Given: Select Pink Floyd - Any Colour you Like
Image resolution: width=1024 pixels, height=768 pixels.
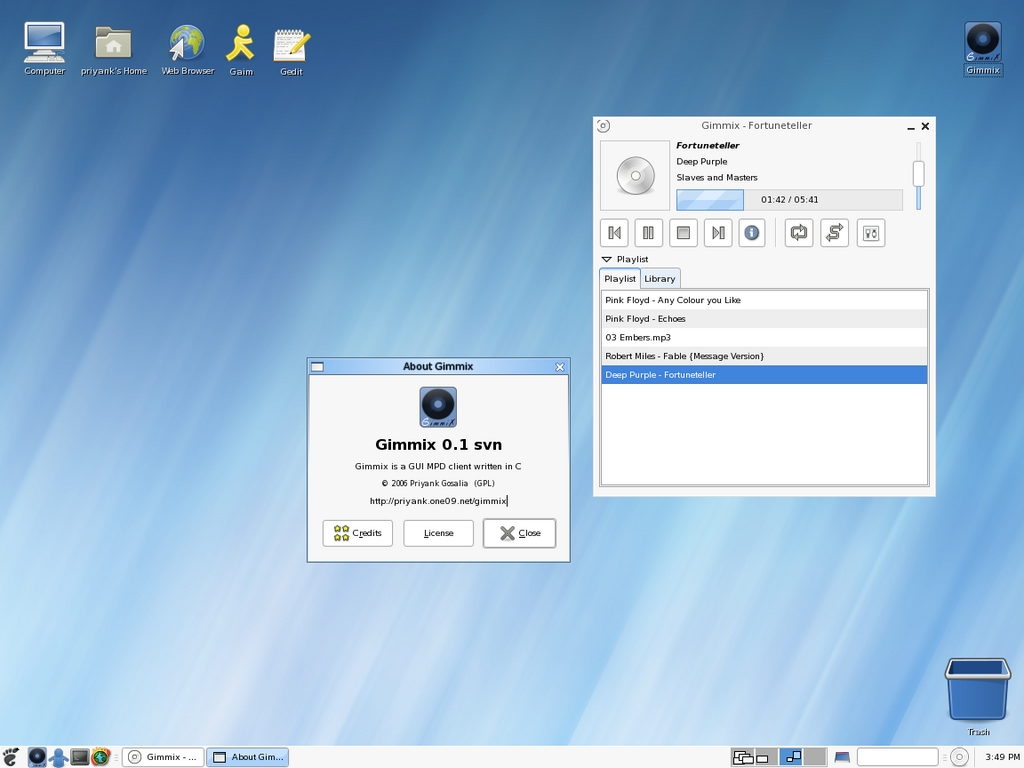Looking at the screenshot, I should click(x=764, y=300).
